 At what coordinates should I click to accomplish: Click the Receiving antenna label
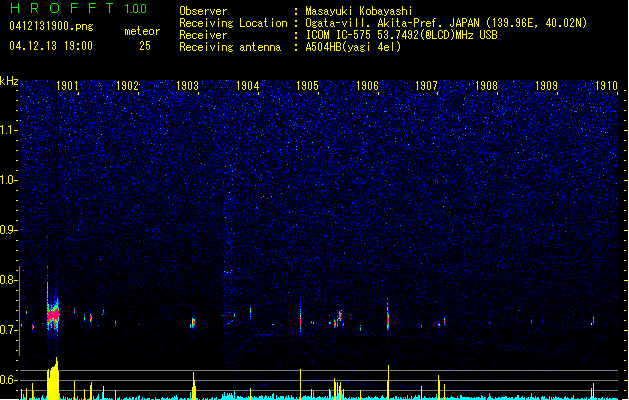(x=230, y=47)
